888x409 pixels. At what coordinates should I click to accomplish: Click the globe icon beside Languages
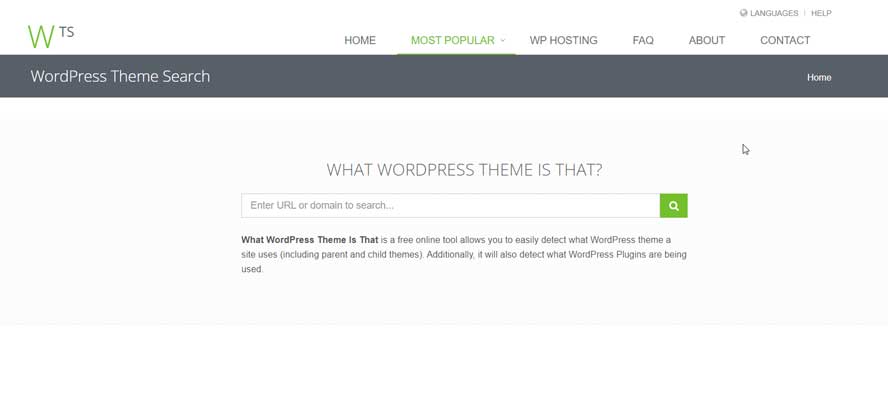(x=744, y=13)
